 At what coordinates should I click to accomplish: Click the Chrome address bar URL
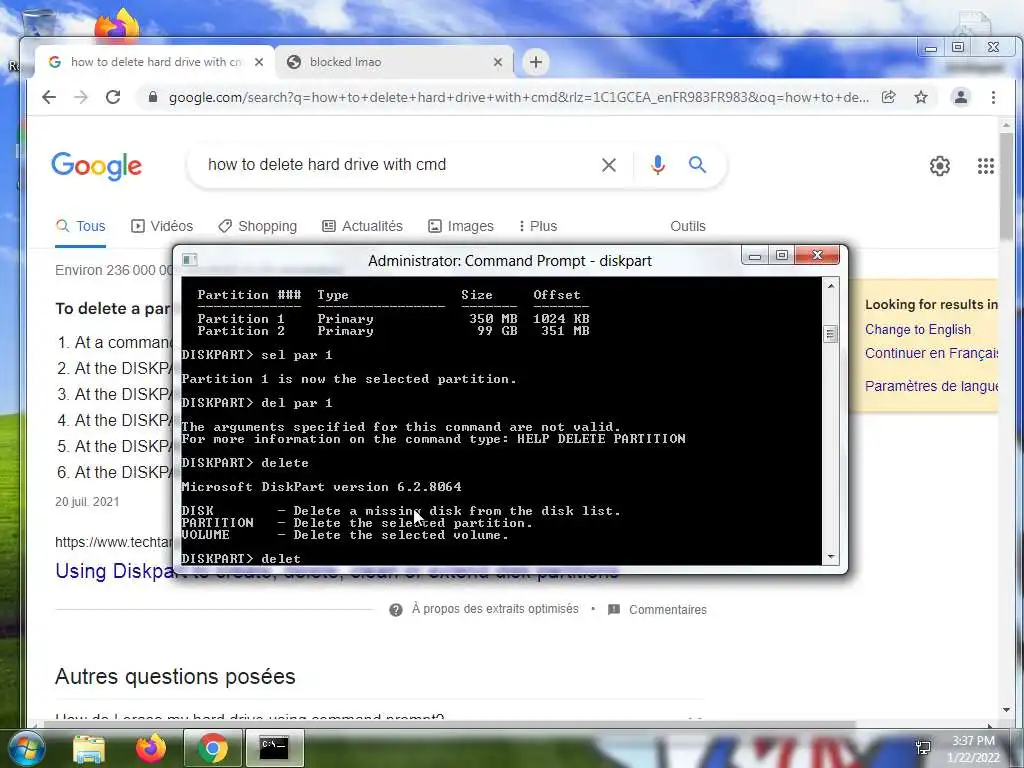point(519,97)
